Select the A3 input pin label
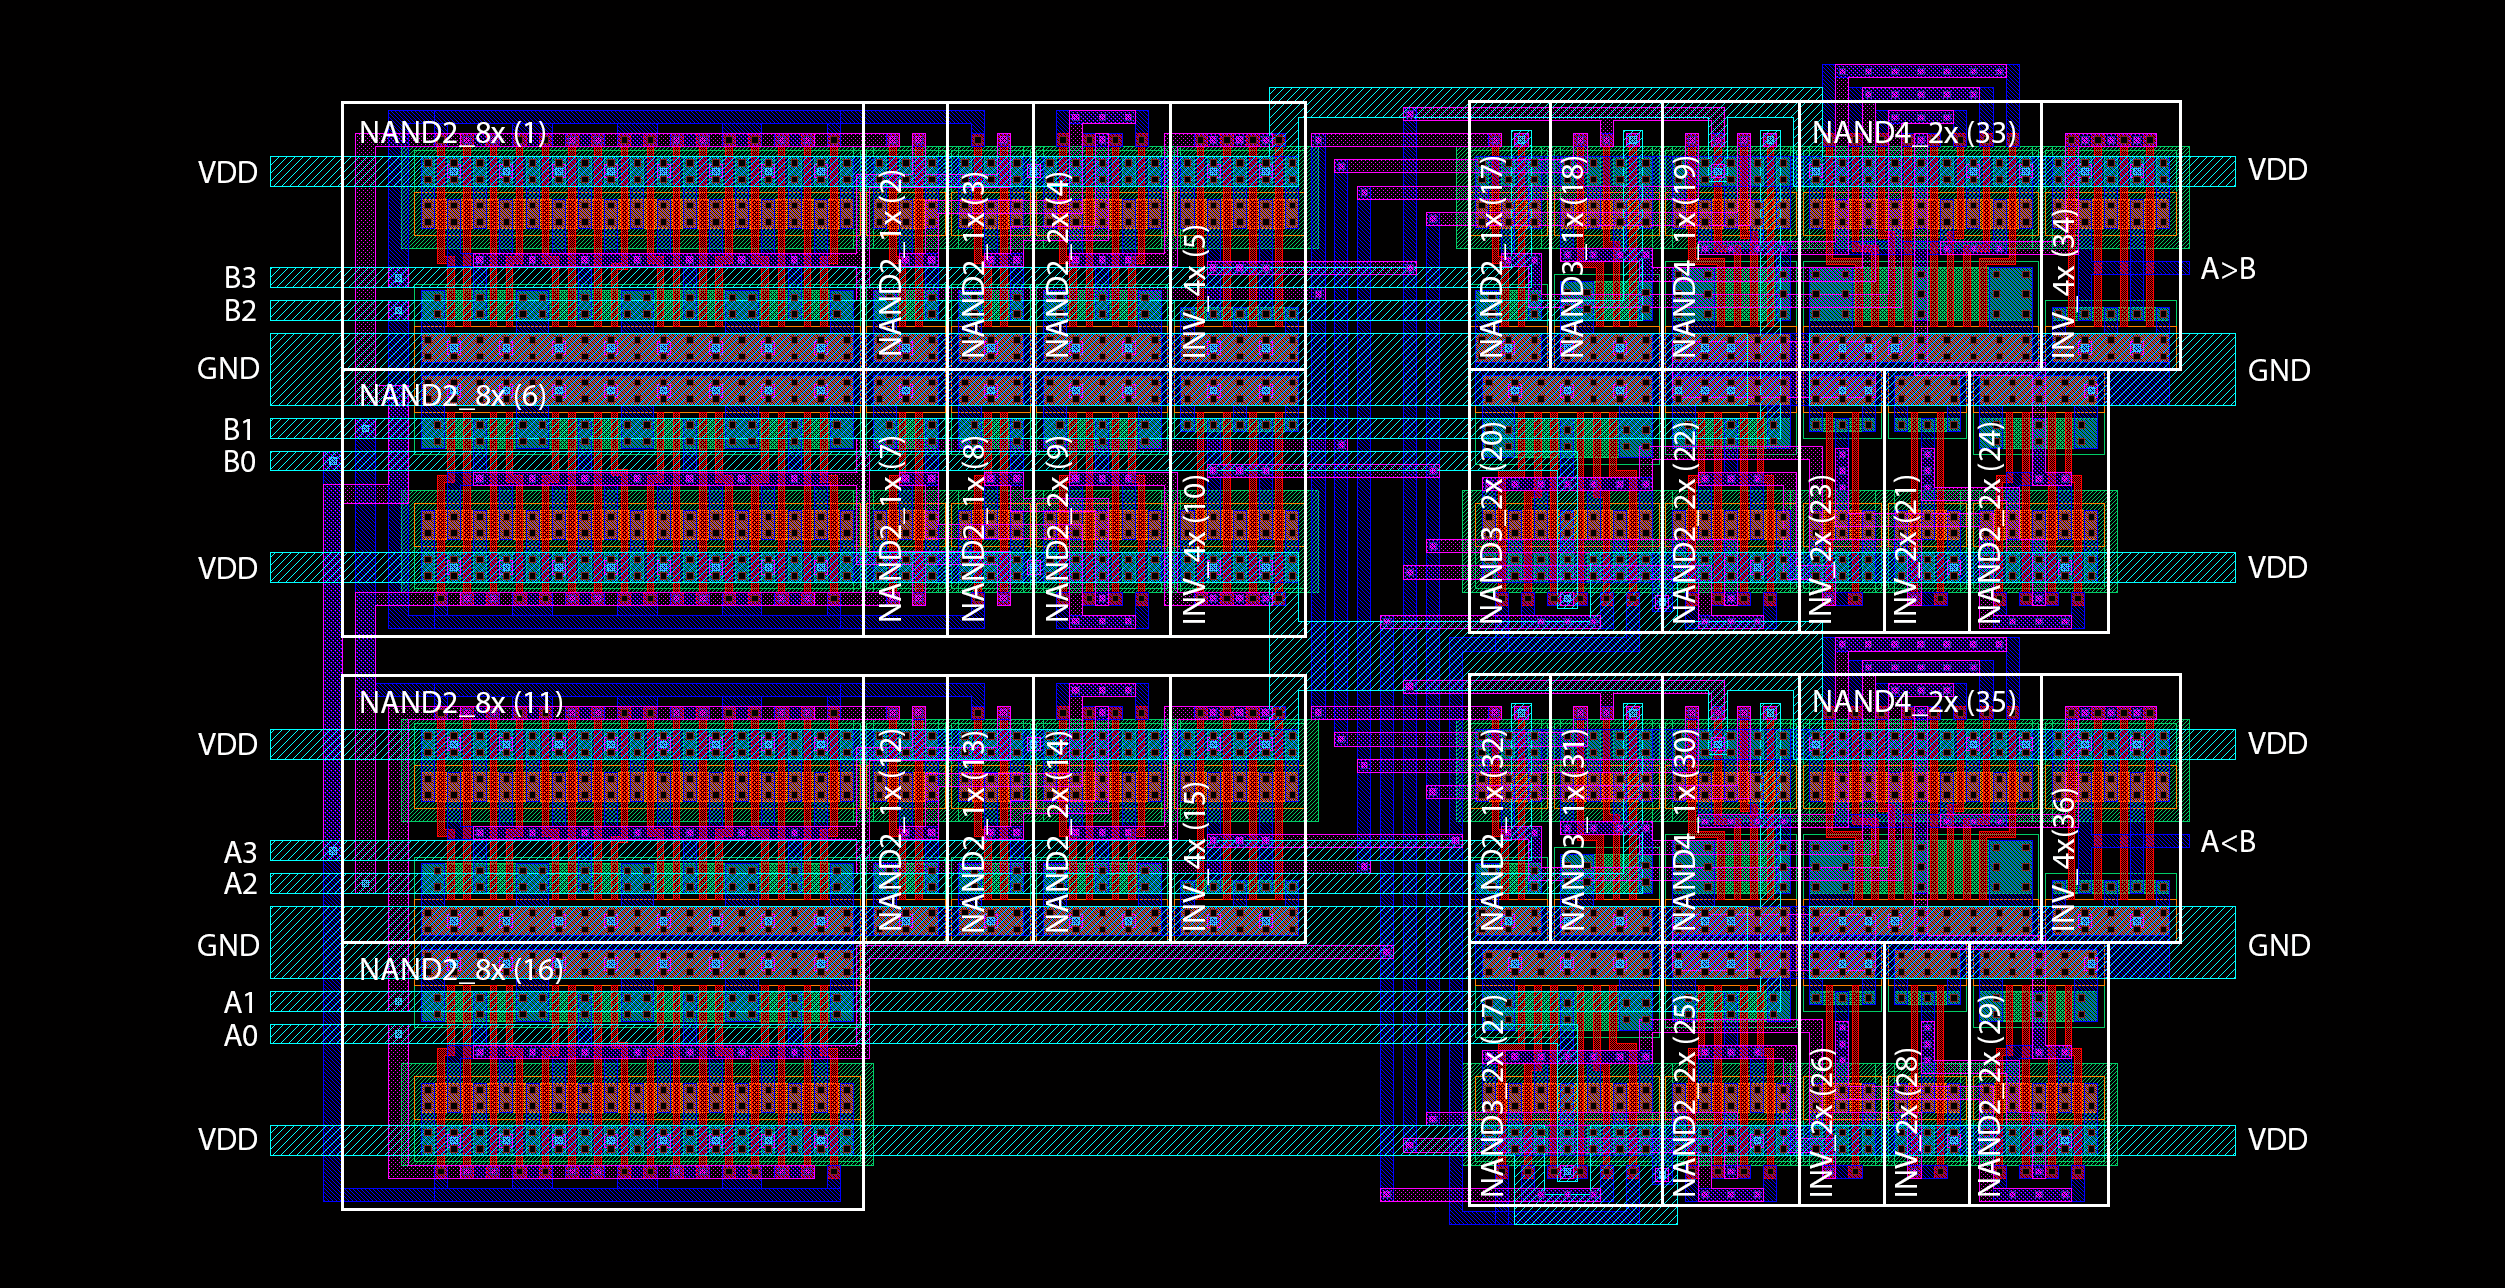 tap(240, 852)
